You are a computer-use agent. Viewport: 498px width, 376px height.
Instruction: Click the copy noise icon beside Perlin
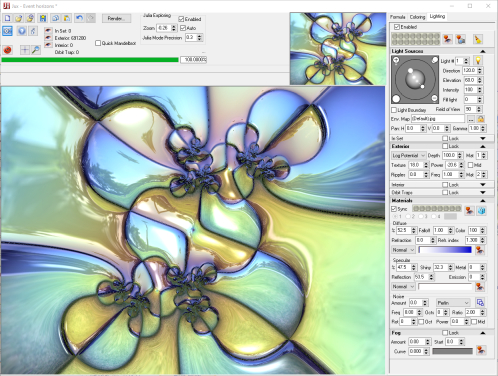click(480, 302)
